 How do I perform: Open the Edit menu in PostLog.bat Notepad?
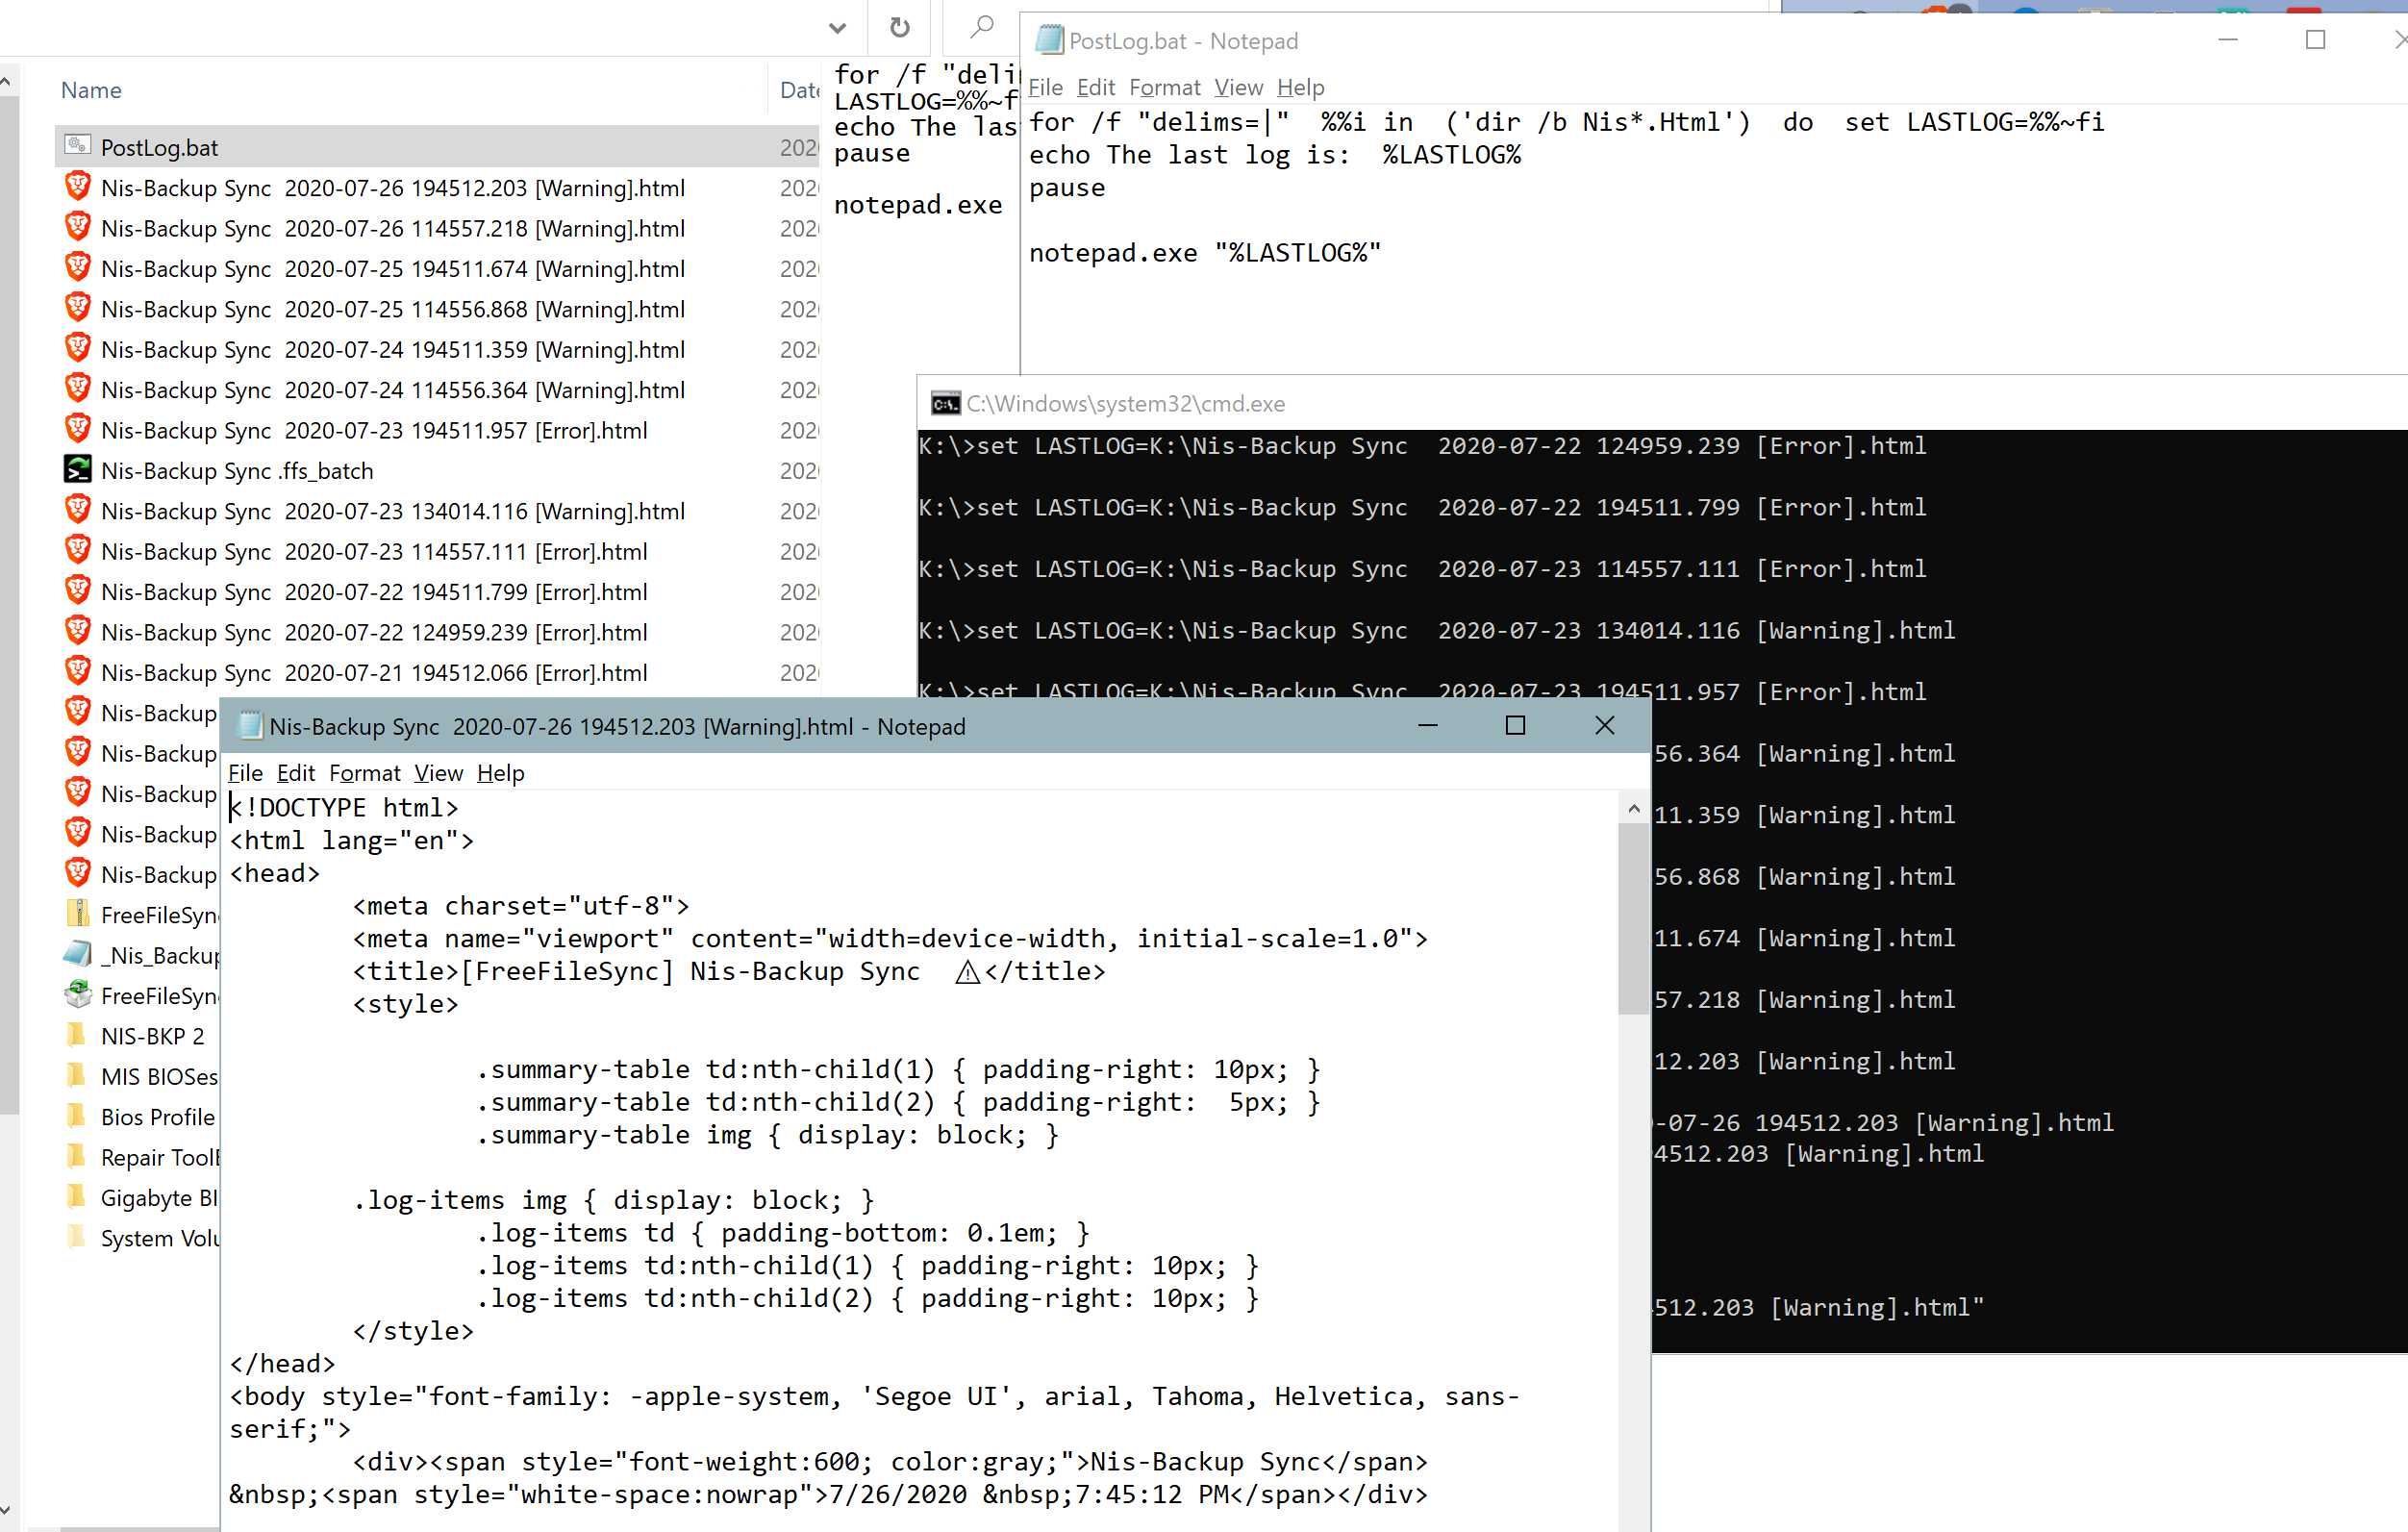(1096, 87)
